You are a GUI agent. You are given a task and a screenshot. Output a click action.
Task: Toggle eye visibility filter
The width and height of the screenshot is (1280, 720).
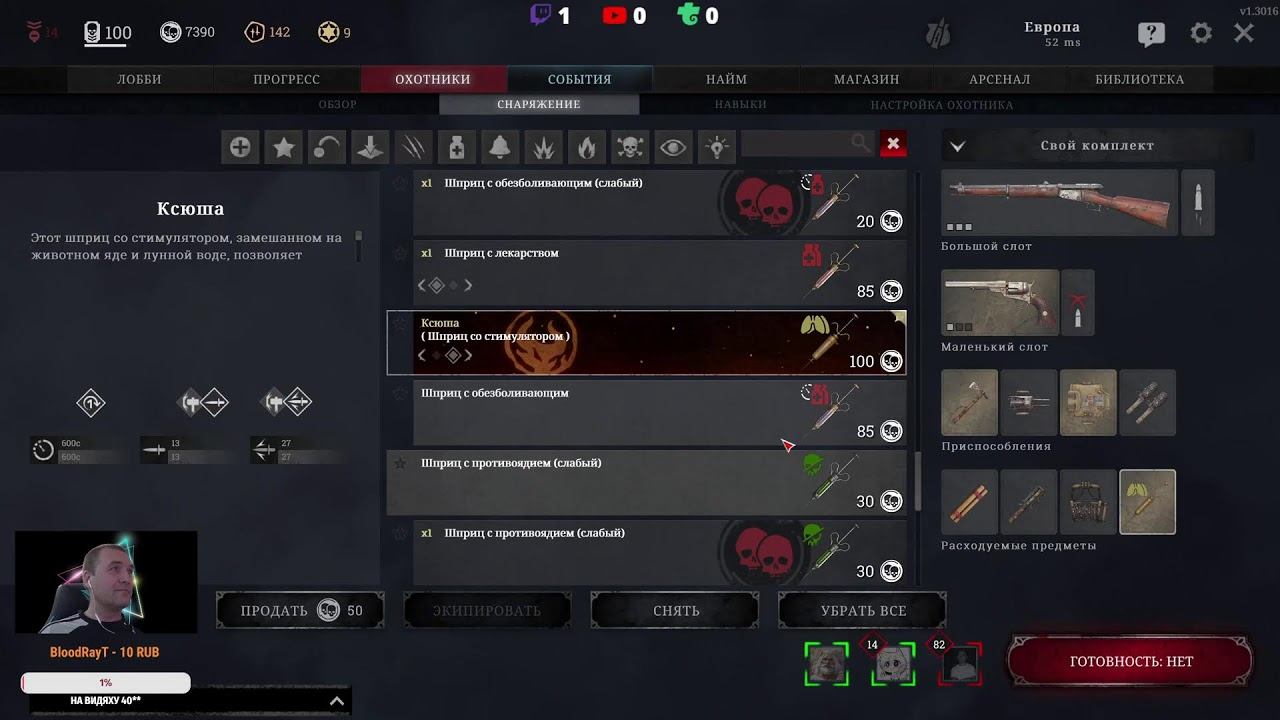(x=673, y=147)
